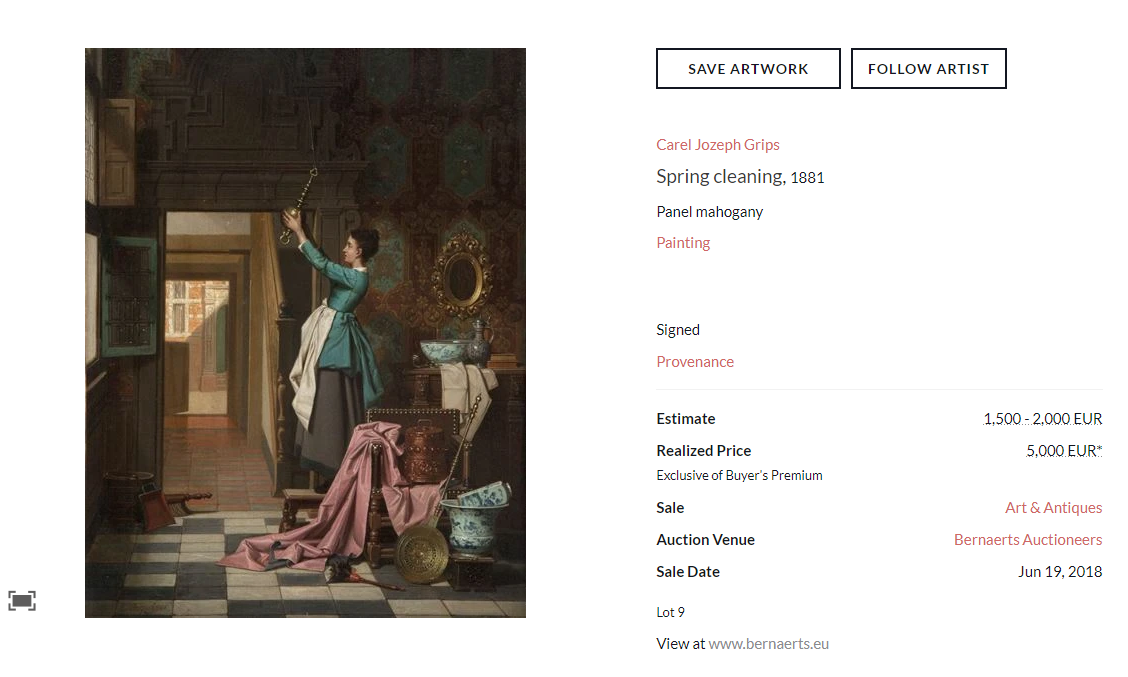
Task: Expand the Provenance section link
Action: click(x=695, y=362)
